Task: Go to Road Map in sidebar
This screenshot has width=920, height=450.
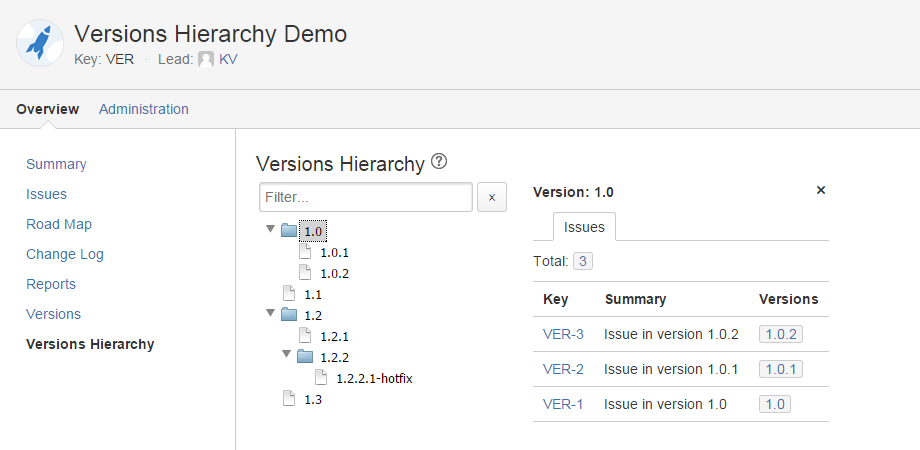Action: (x=59, y=224)
